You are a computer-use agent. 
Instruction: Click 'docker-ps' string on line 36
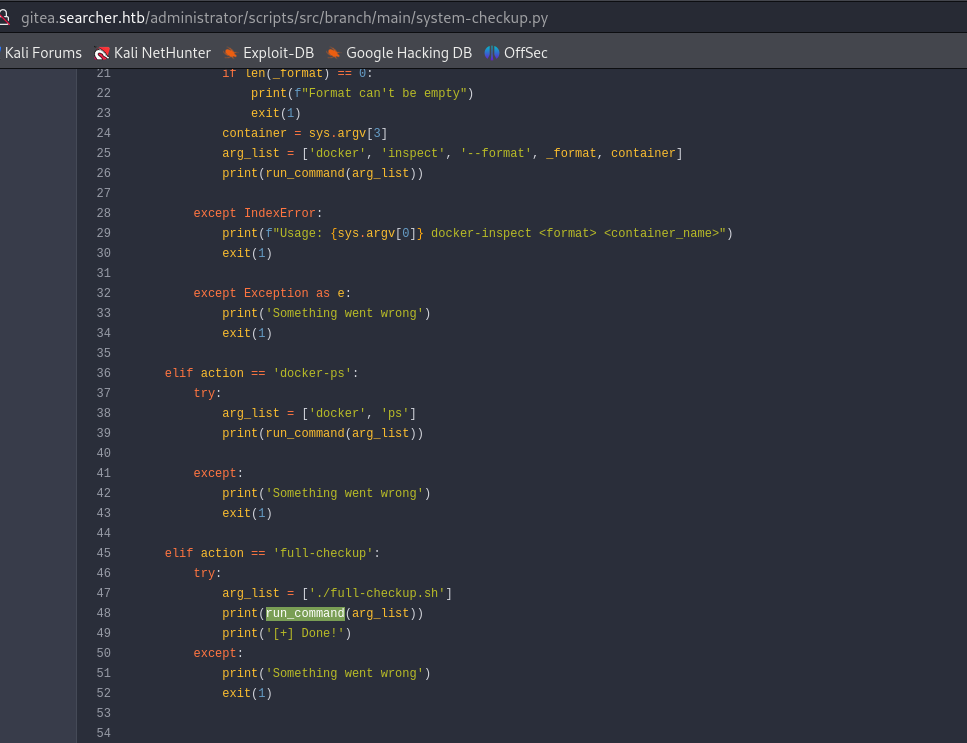click(x=312, y=373)
